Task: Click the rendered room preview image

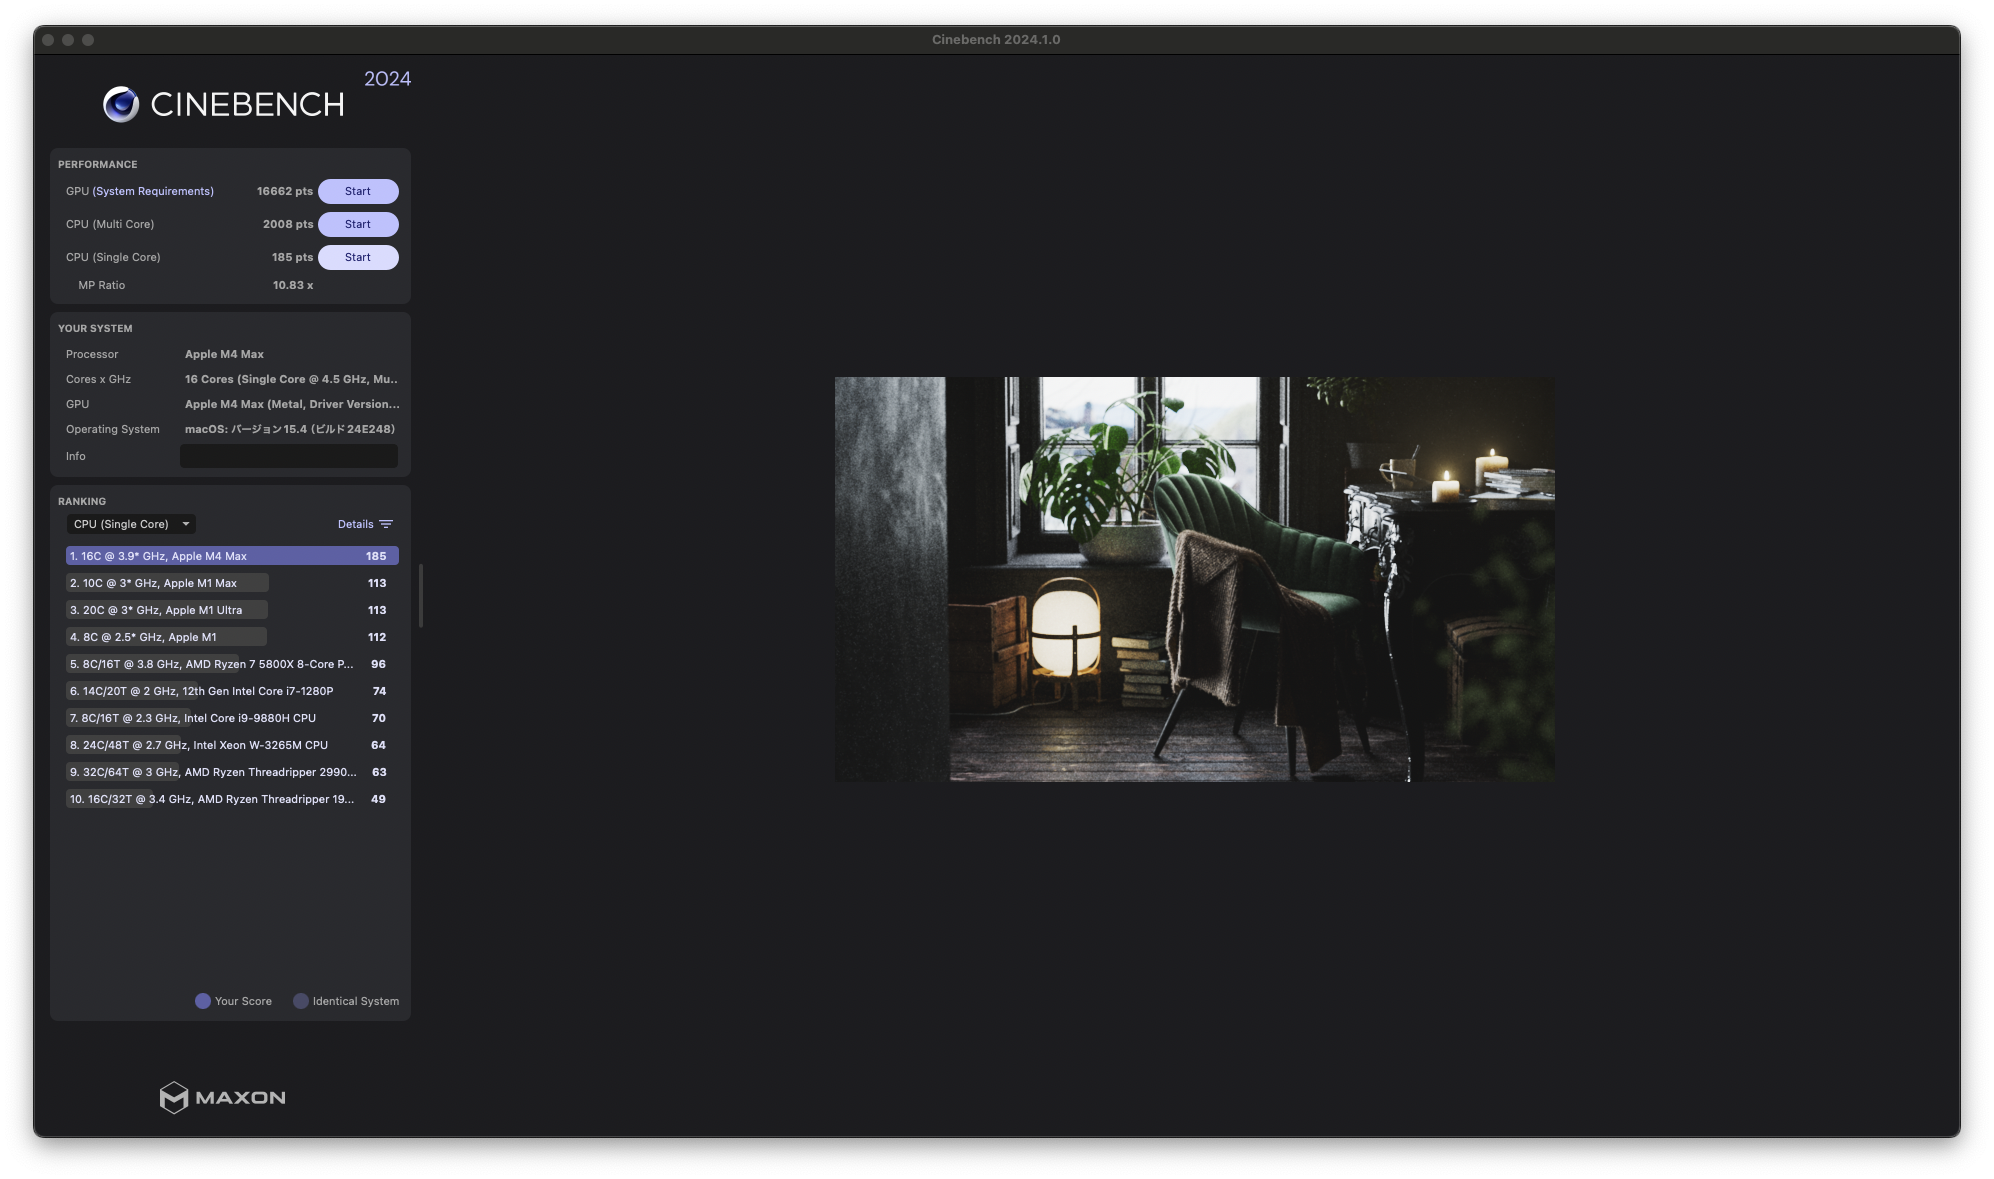Action: coord(1194,579)
